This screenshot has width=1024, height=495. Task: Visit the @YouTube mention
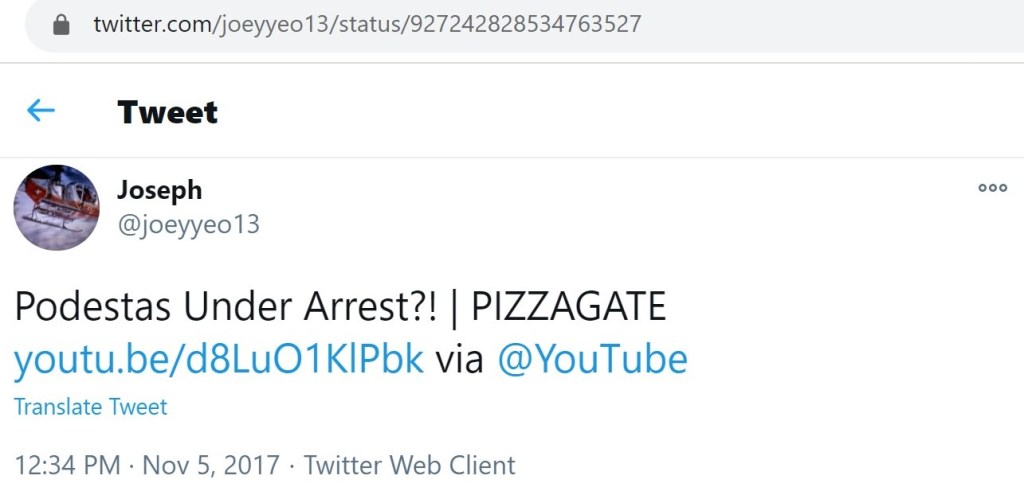[x=592, y=359]
